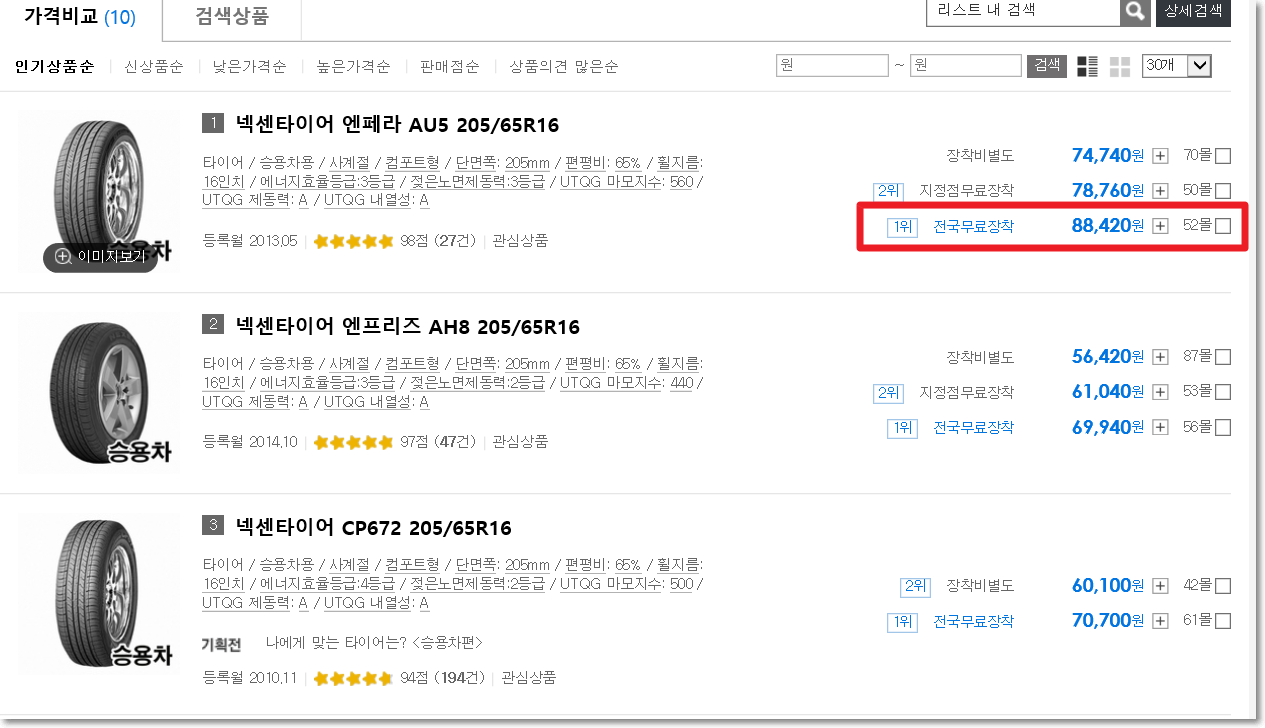
Task: Click UTQG 마모지수 560 spec link
Action: pyautogui.click(x=627, y=182)
